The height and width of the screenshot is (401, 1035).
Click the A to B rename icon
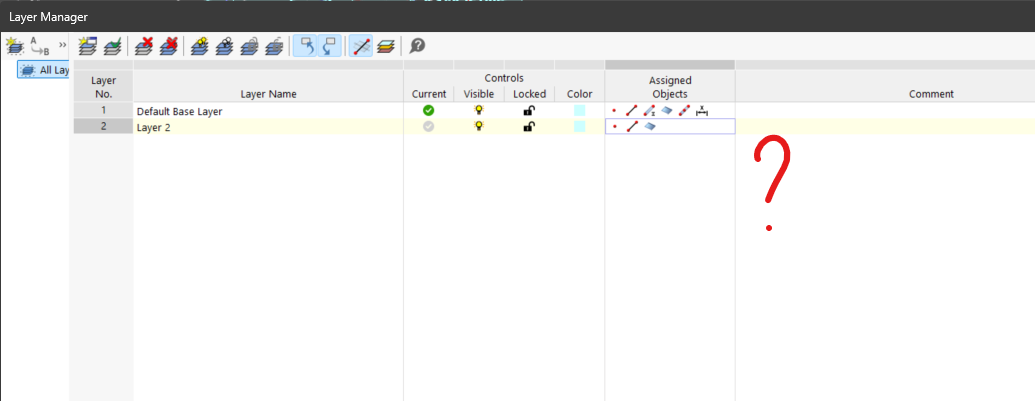(40, 46)
